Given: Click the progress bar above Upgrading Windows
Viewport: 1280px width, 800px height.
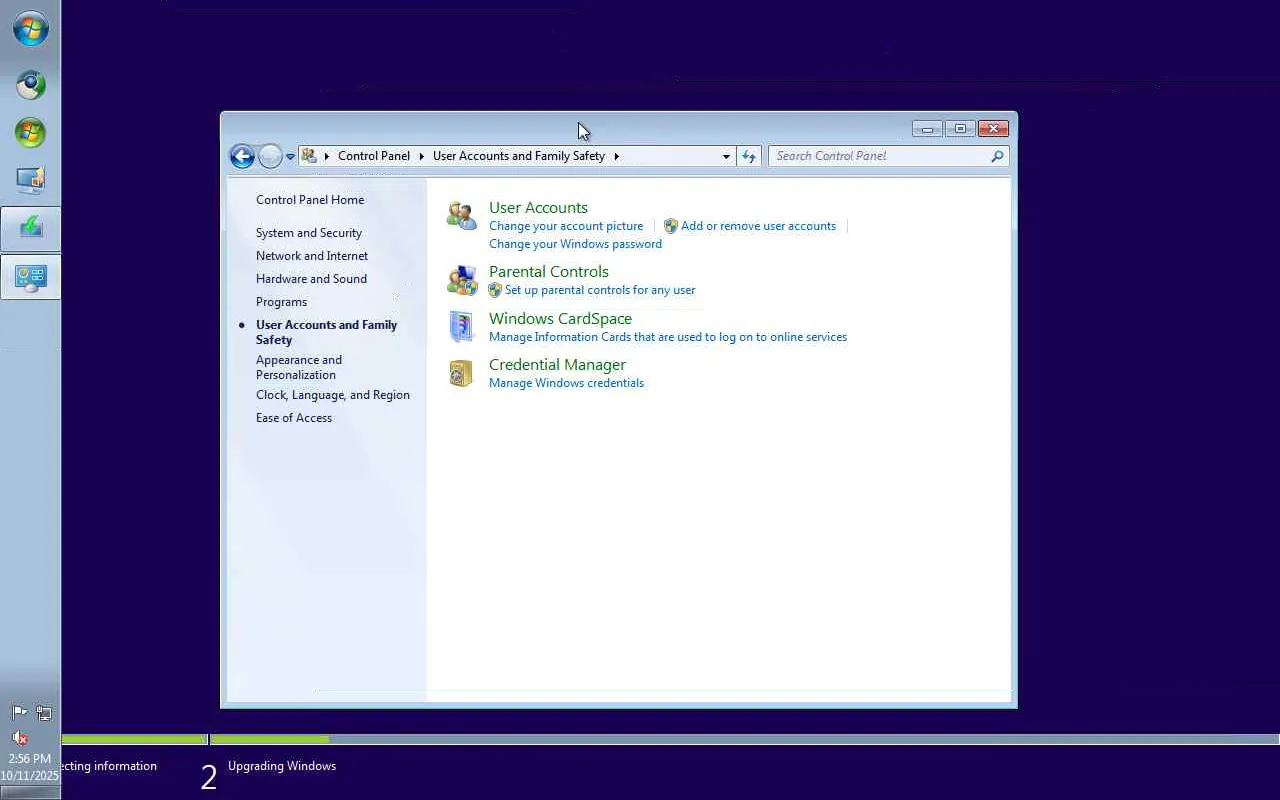Looking at the screenshot, I should tap(745, 740).
